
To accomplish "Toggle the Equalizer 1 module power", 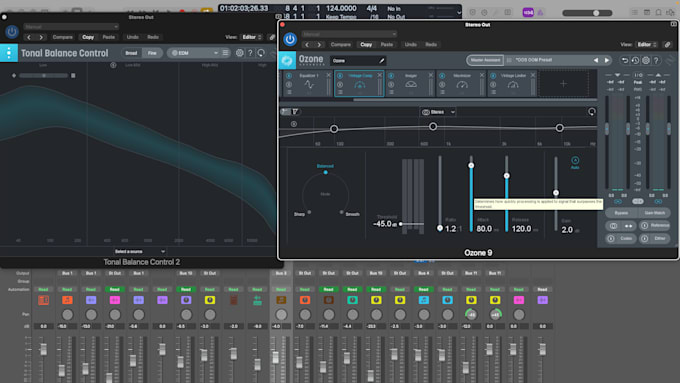I will (x=289, y=76).
